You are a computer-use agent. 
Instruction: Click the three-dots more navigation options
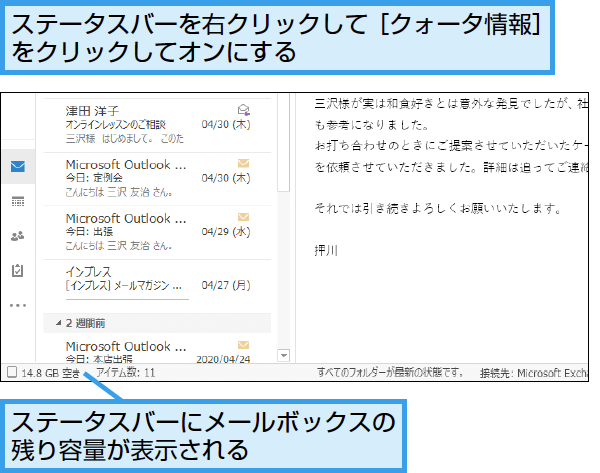pos(18,305)
